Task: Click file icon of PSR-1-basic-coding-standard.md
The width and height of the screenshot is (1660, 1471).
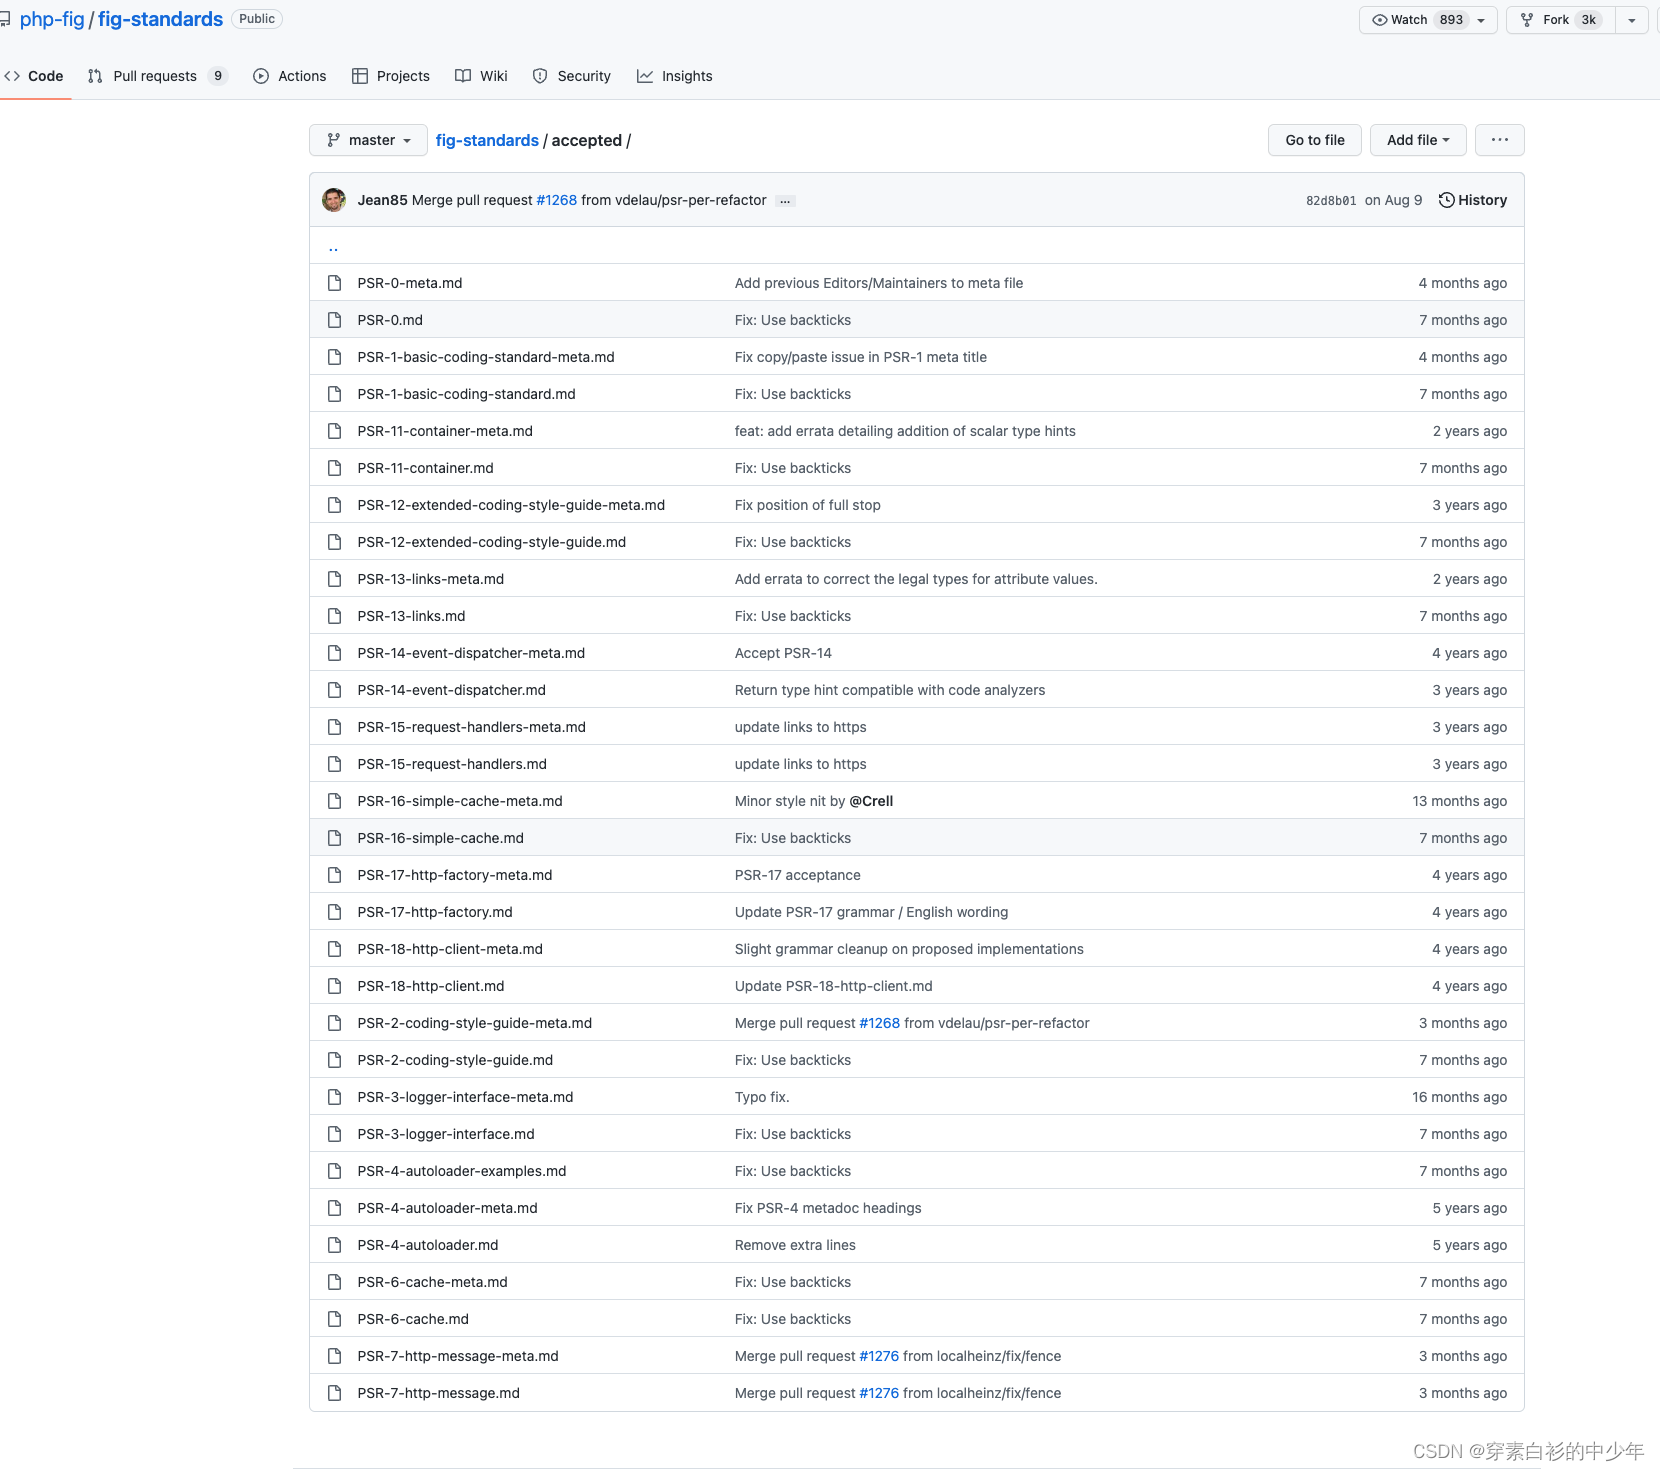Action: (335, 394)
